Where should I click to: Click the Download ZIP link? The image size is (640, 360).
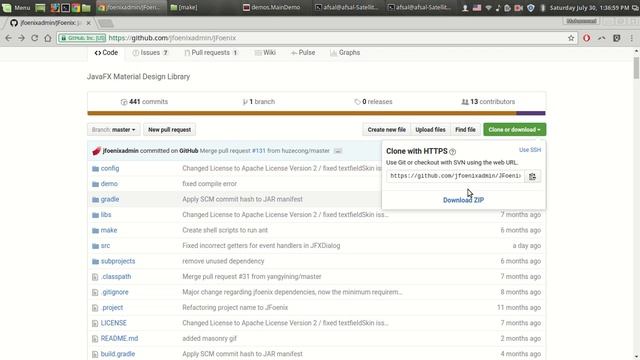click(463, 200)
